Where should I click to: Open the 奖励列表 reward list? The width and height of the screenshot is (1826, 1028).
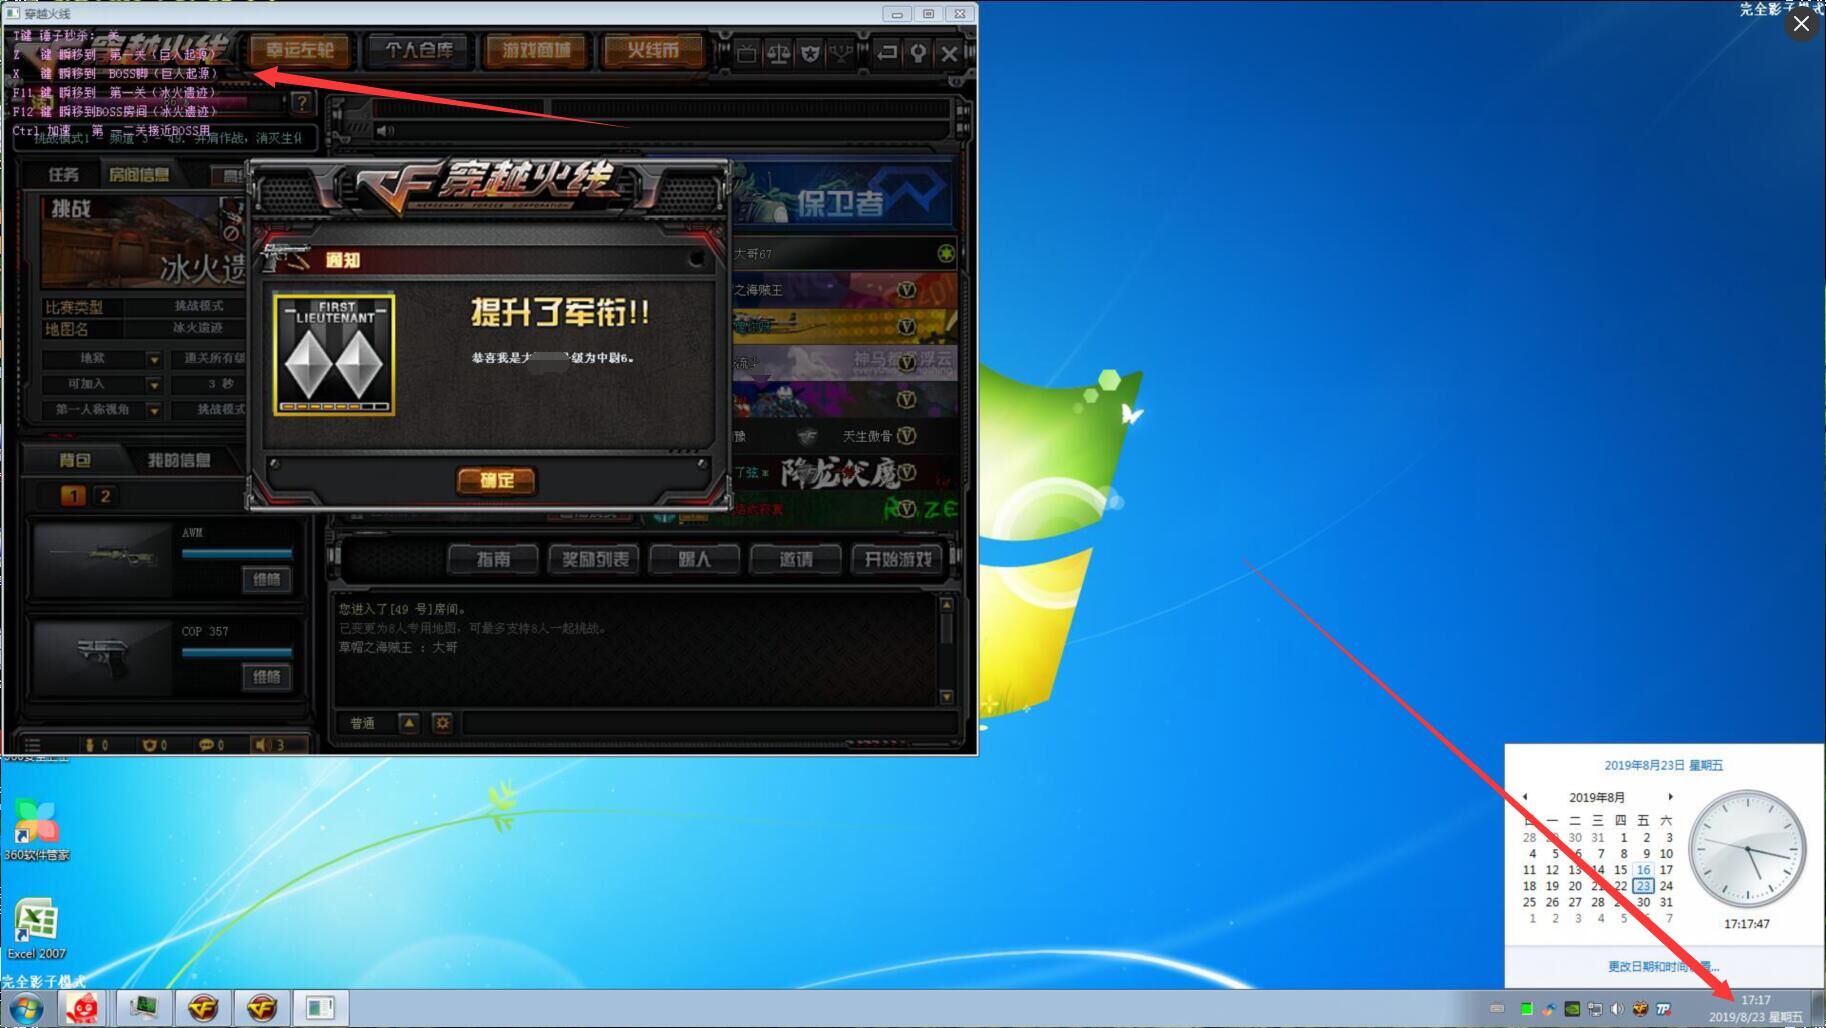click(x=595, y=559)
